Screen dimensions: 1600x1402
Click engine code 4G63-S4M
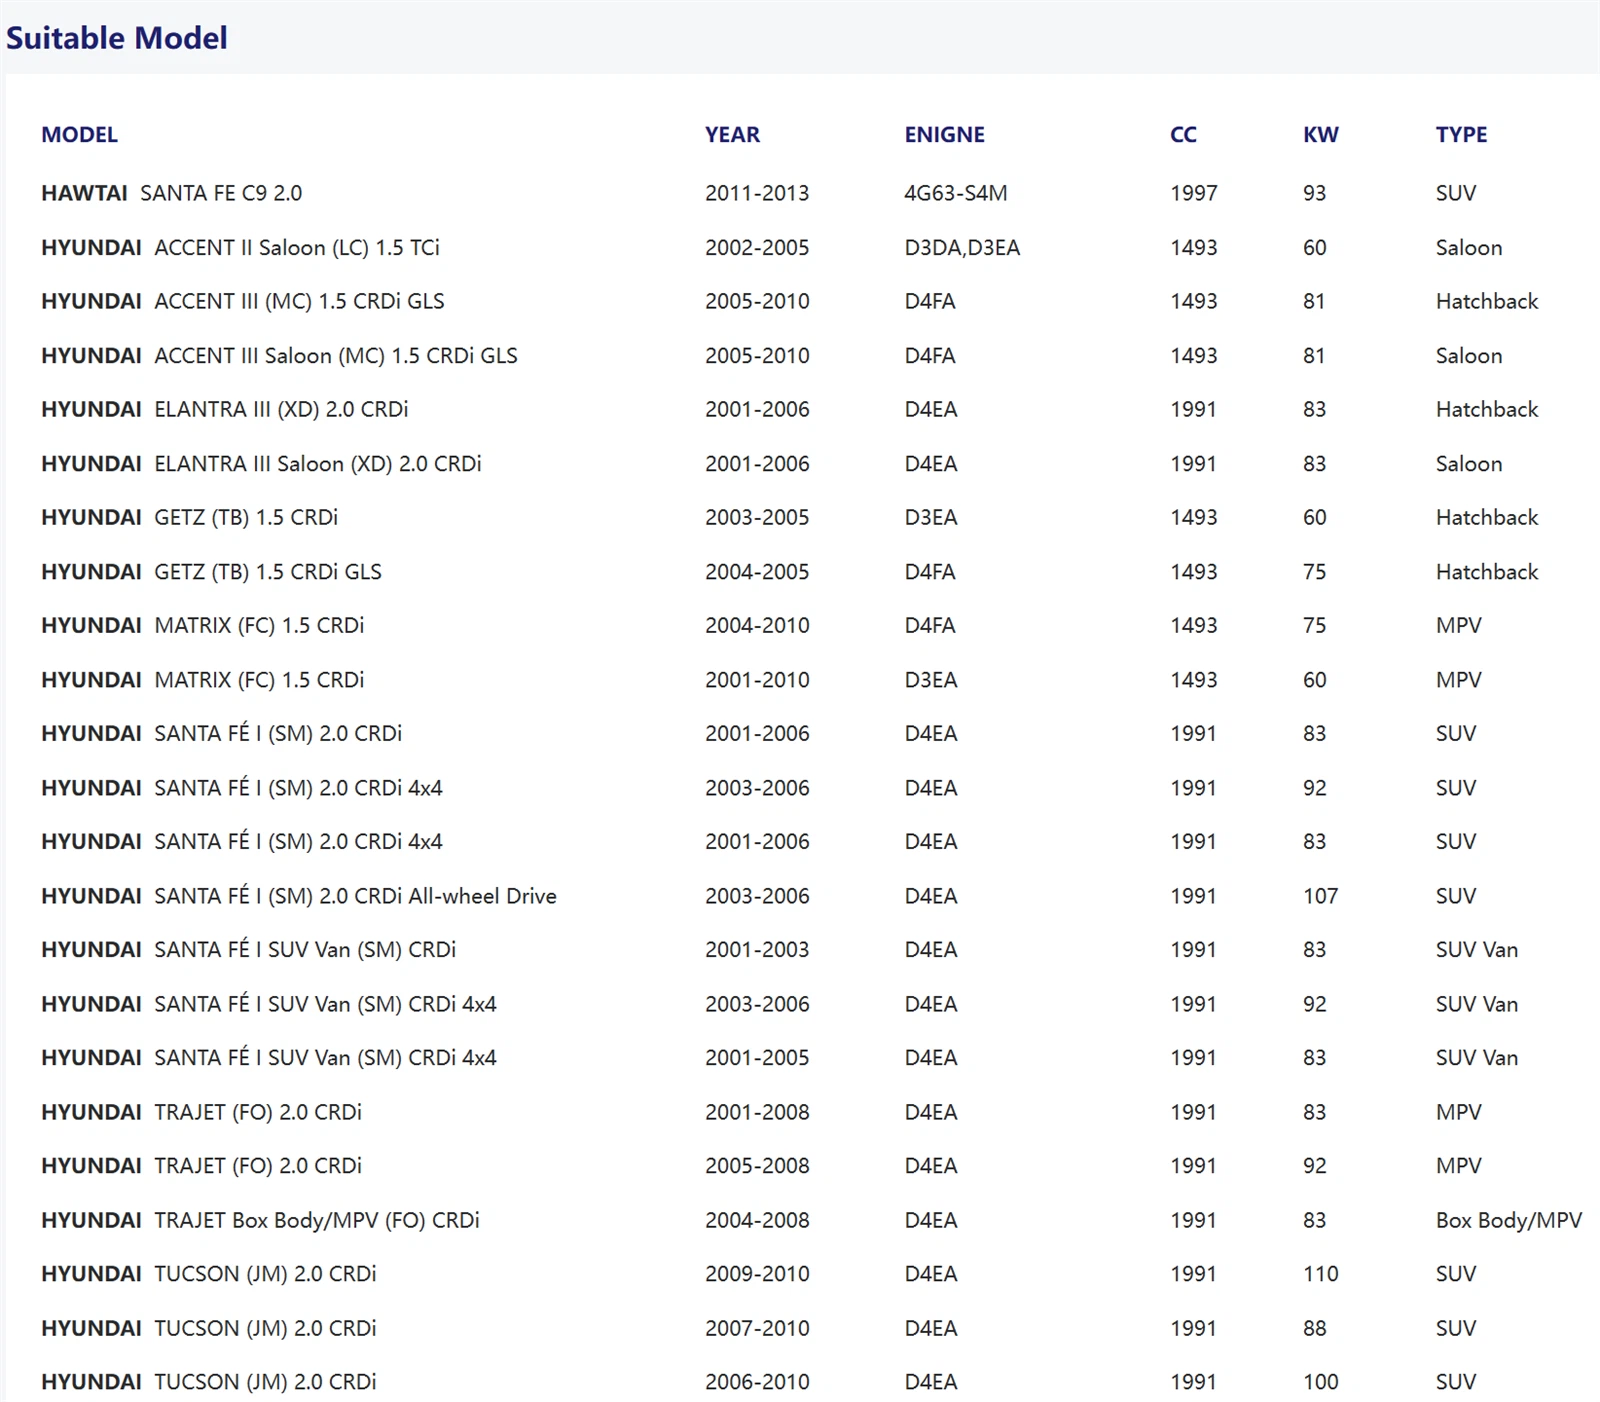[955, 193]
